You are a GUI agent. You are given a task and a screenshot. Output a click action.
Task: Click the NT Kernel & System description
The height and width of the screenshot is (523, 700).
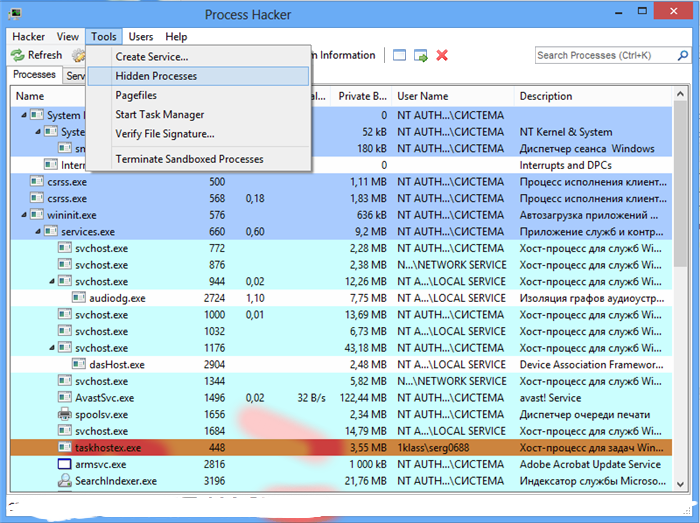click(566, 132)
